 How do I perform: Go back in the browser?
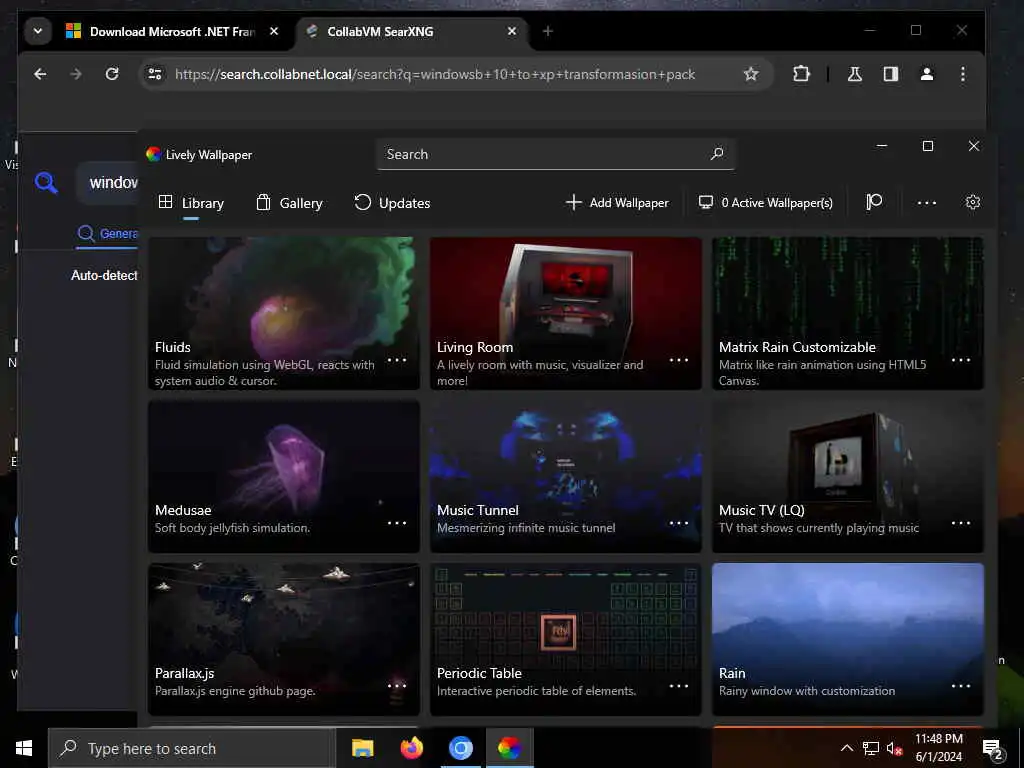[40, 74]
